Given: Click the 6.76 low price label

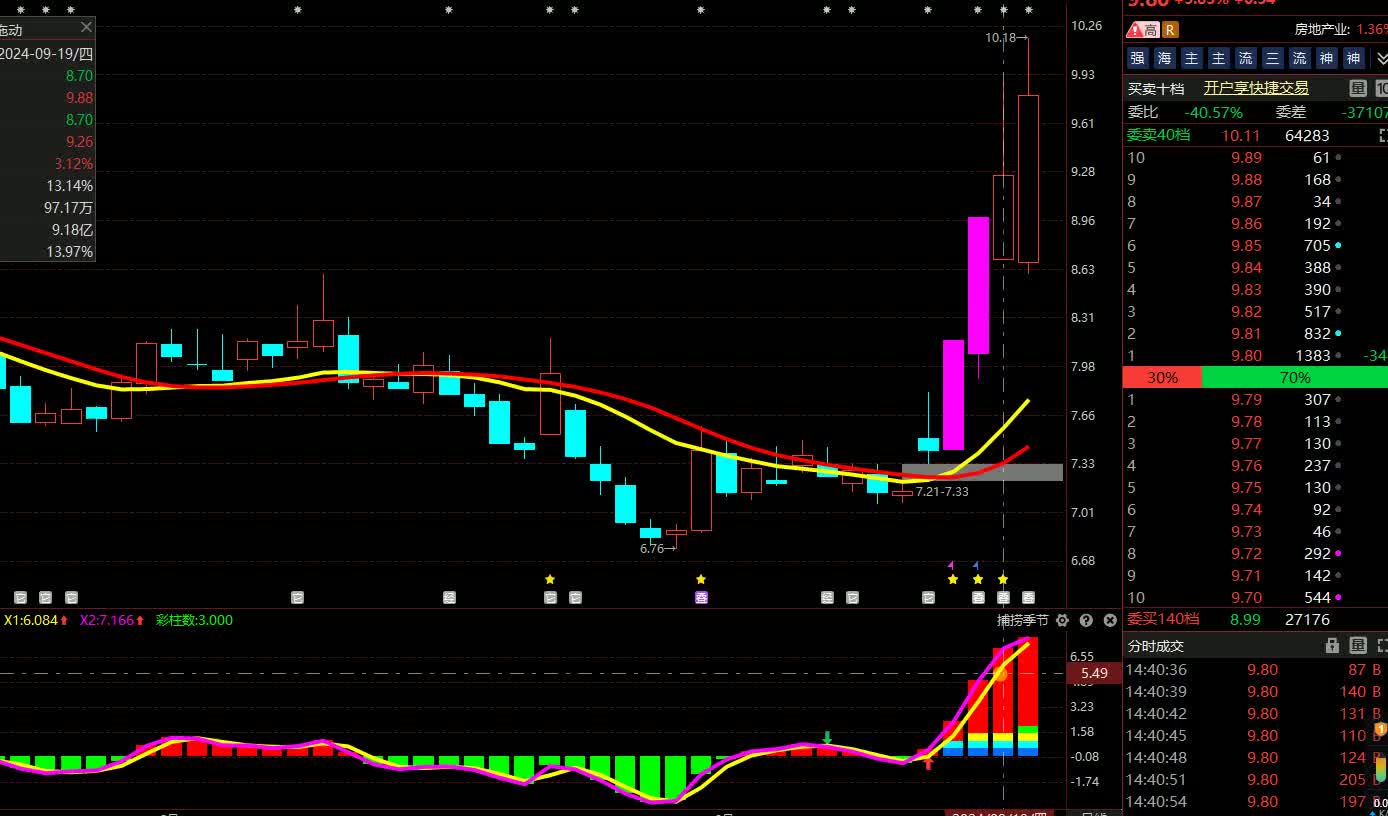Looking at the screenshot, I should pyautogui.click(x=657, y=548).
